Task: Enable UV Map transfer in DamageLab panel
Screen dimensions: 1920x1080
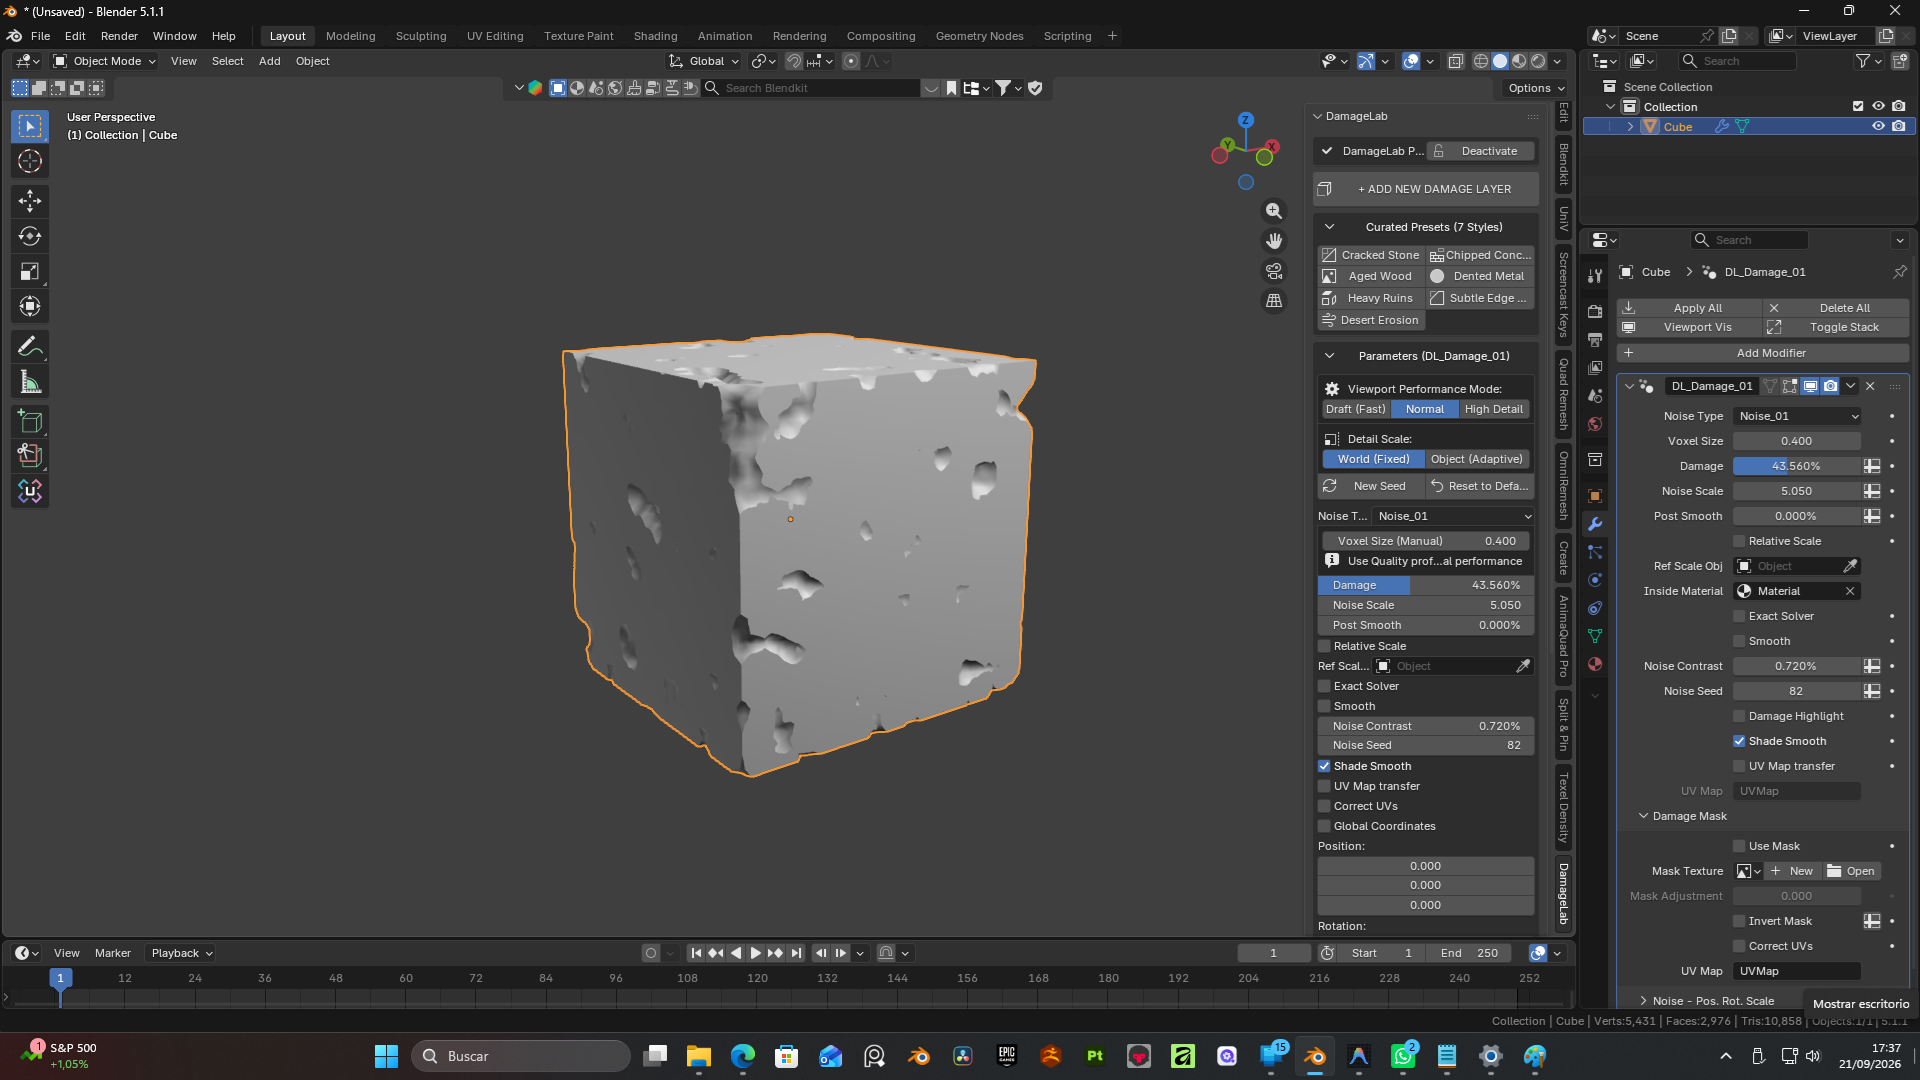Action: (x=1324, y=786)
